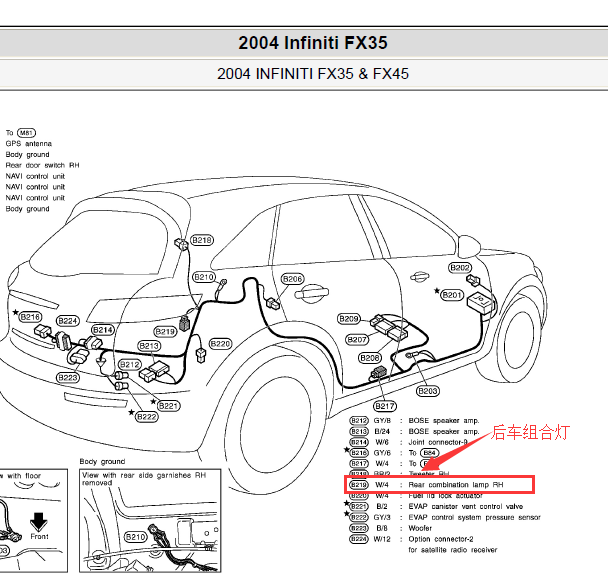Screen dimensions: 608x578
Task: Select the B206 callout near the rear door
Action: [292, 279]
